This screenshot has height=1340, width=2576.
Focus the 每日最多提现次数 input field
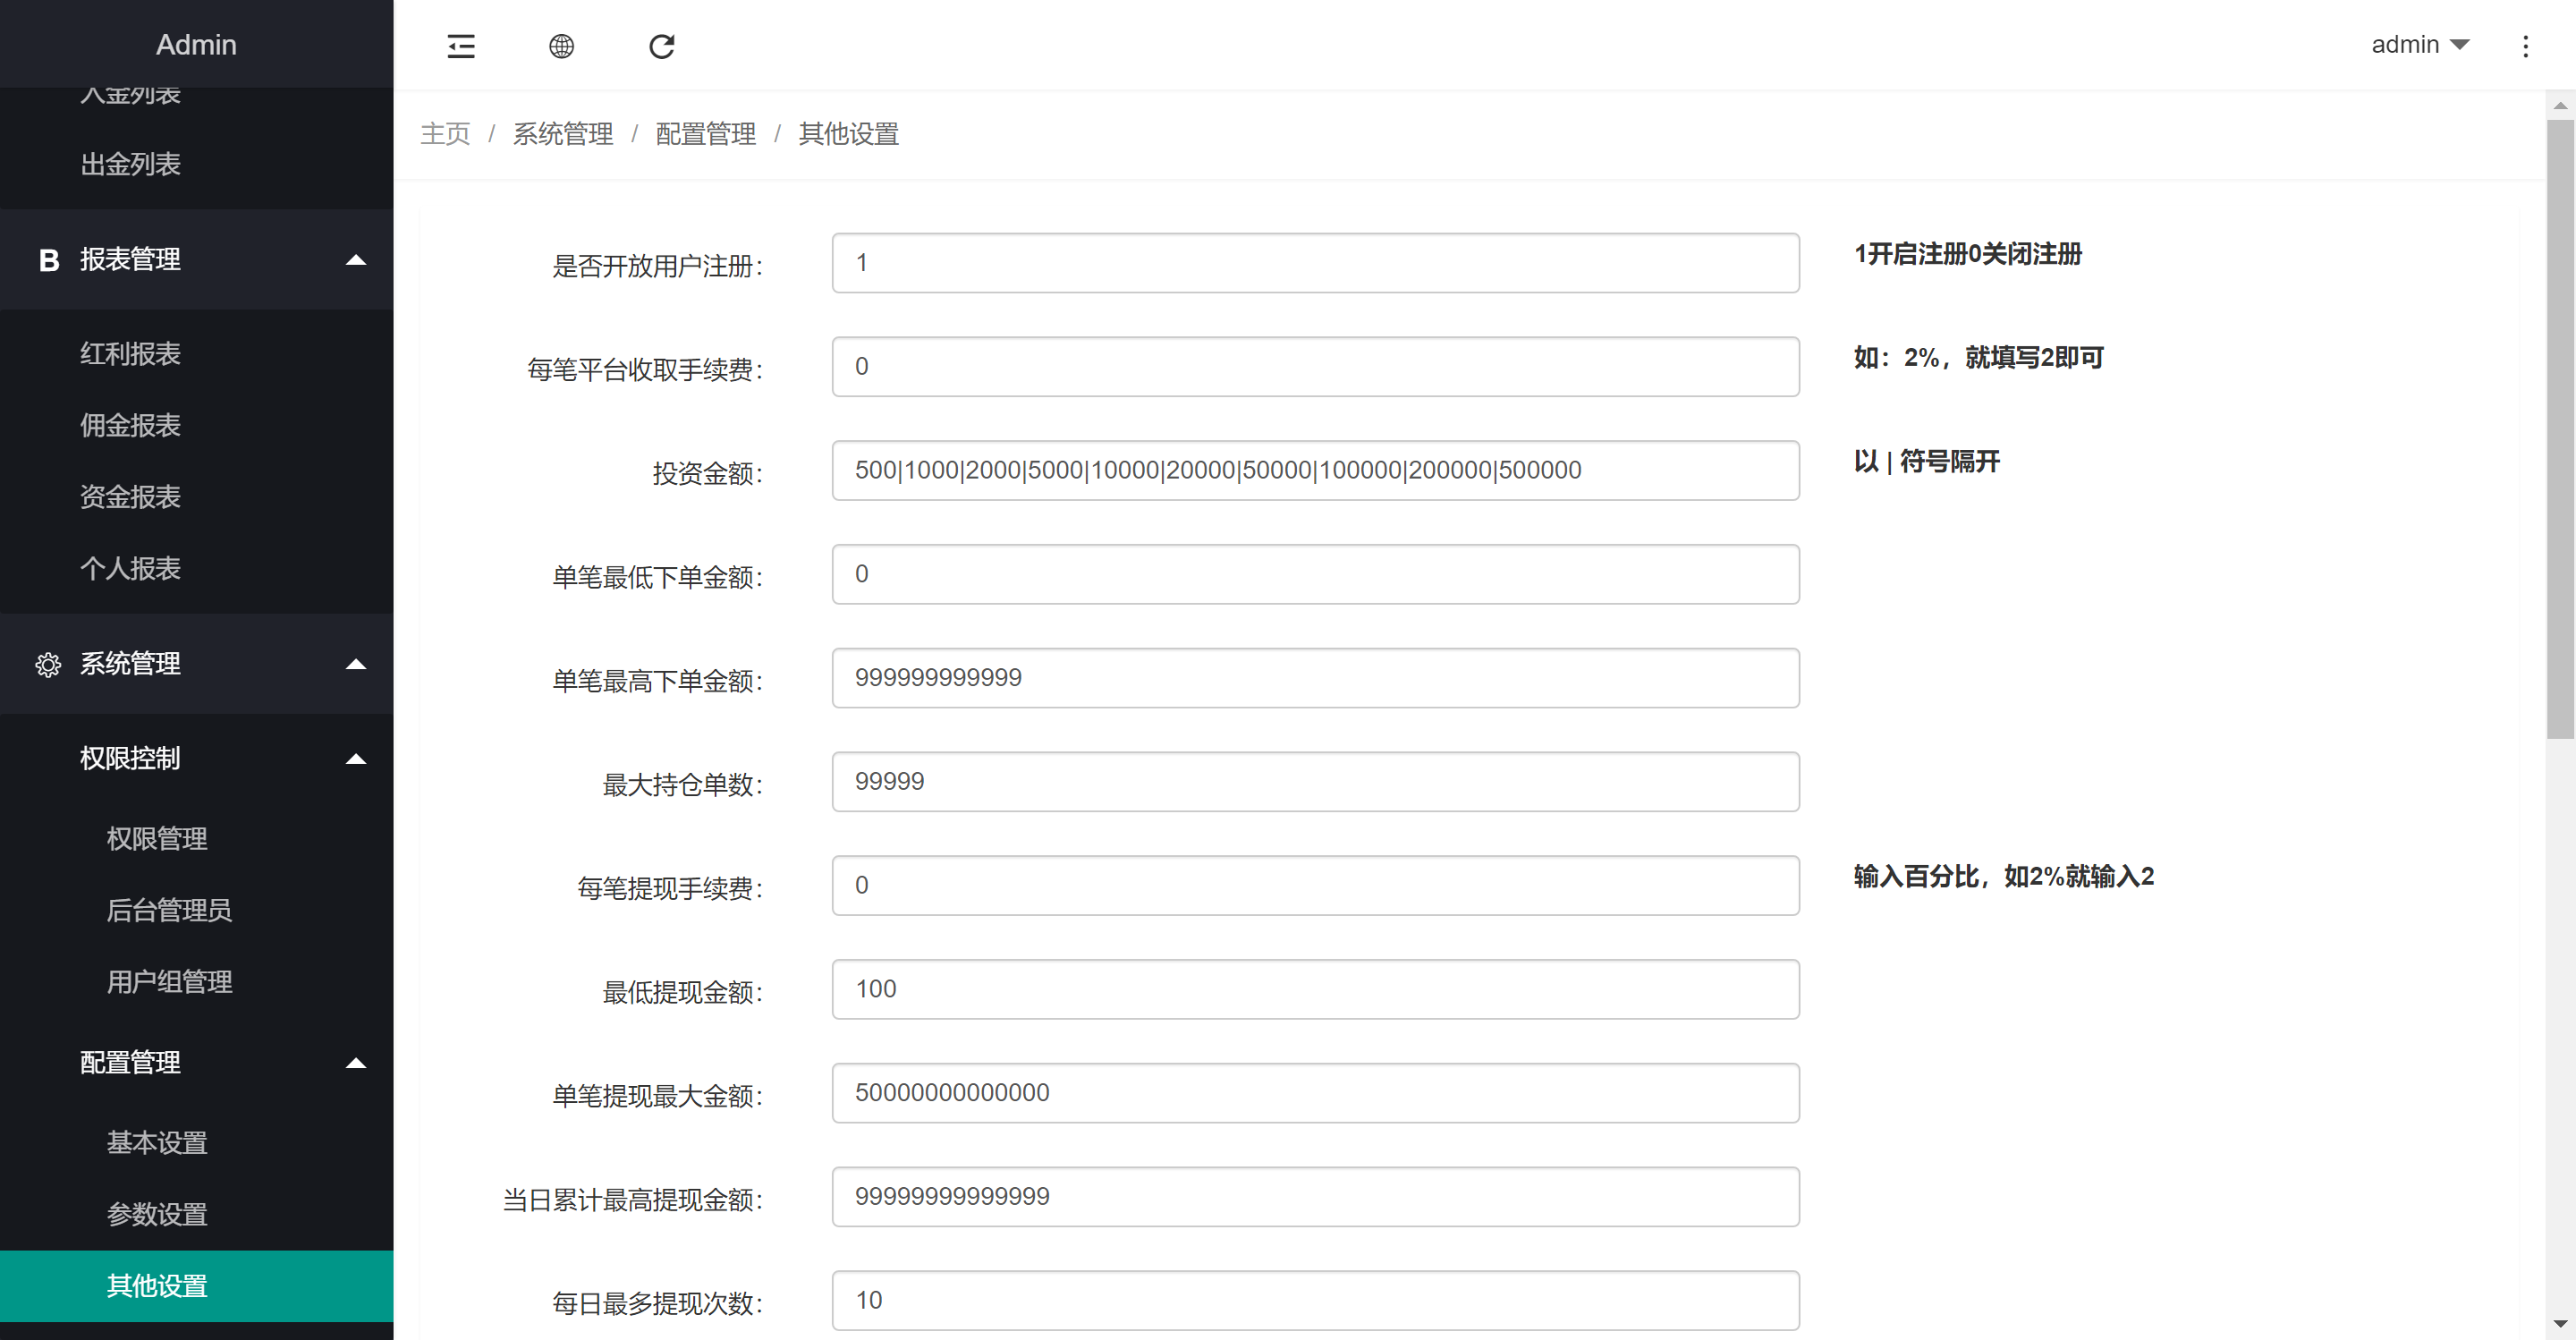[x=1315, y=1301]
